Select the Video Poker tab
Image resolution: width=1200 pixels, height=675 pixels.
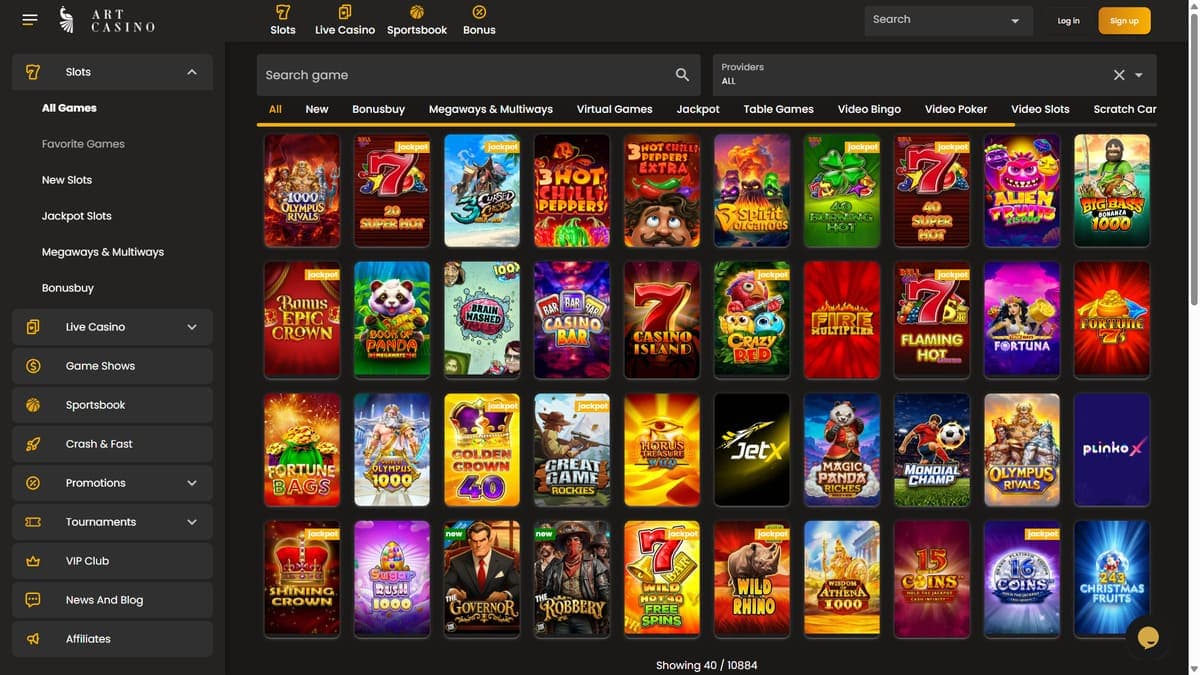(x=956, y=109)
